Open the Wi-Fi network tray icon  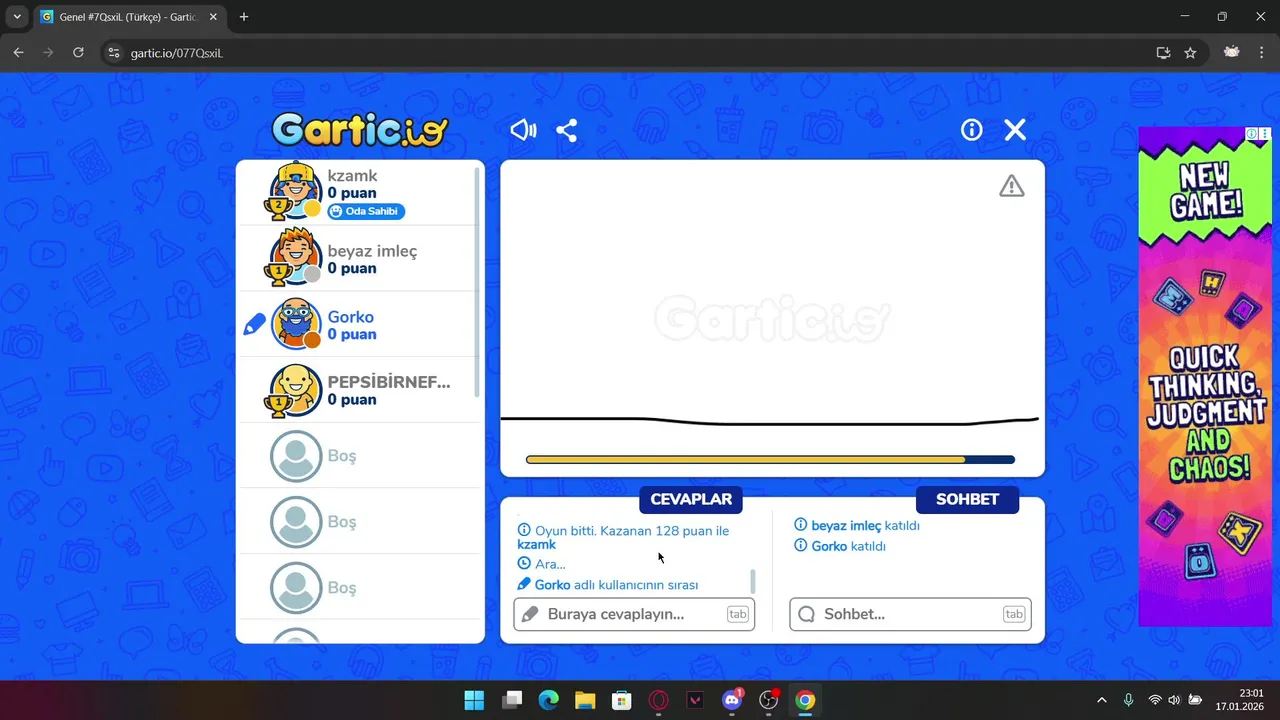[x=1155, y=700]
